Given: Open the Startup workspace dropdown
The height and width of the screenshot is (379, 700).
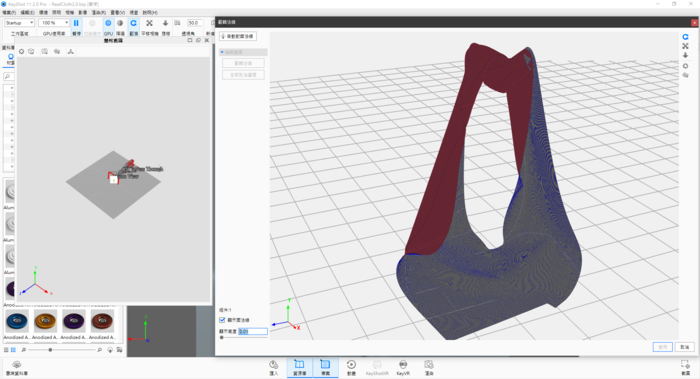Looking at the screenshot, I should coord(19,23).
